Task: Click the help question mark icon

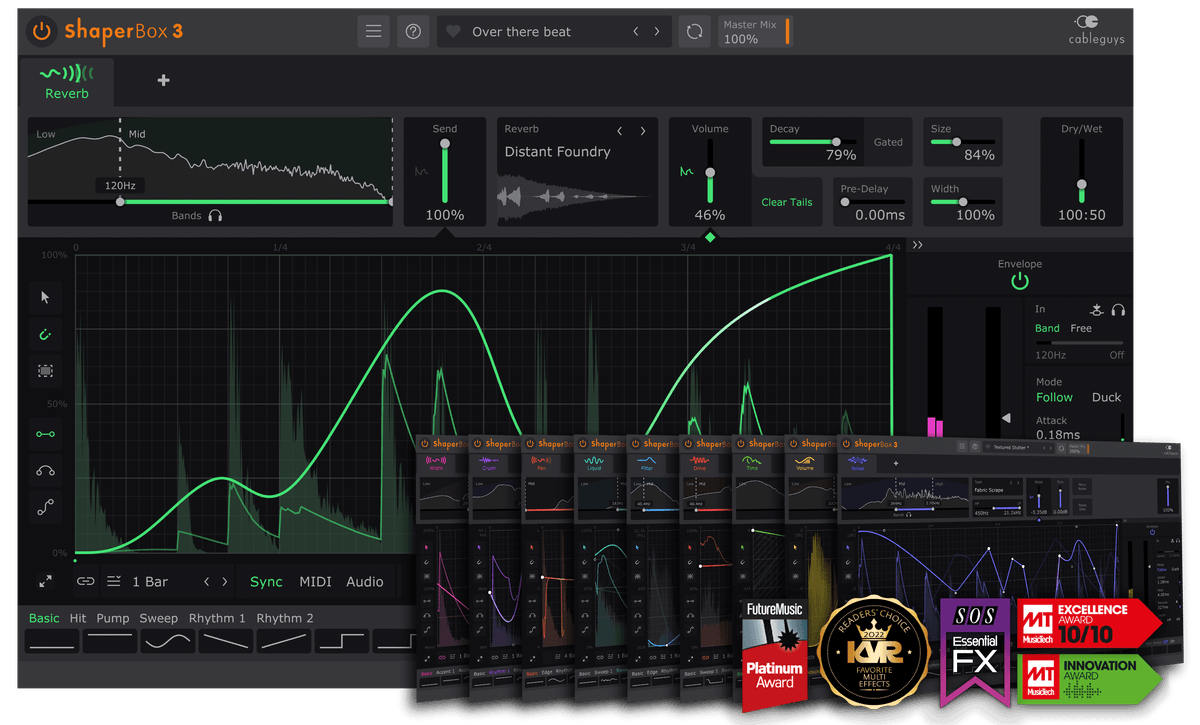Action: [413, 31]
